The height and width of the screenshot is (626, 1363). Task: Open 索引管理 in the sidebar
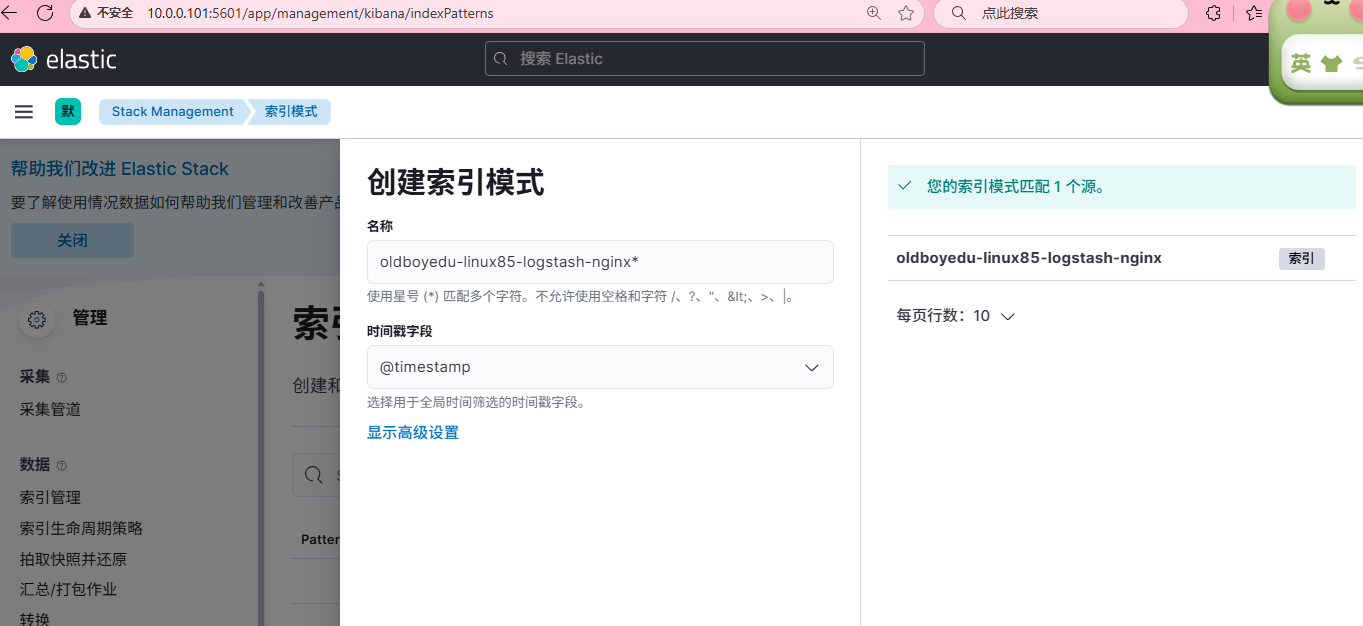pyautogui.click(x=50, y=497)
